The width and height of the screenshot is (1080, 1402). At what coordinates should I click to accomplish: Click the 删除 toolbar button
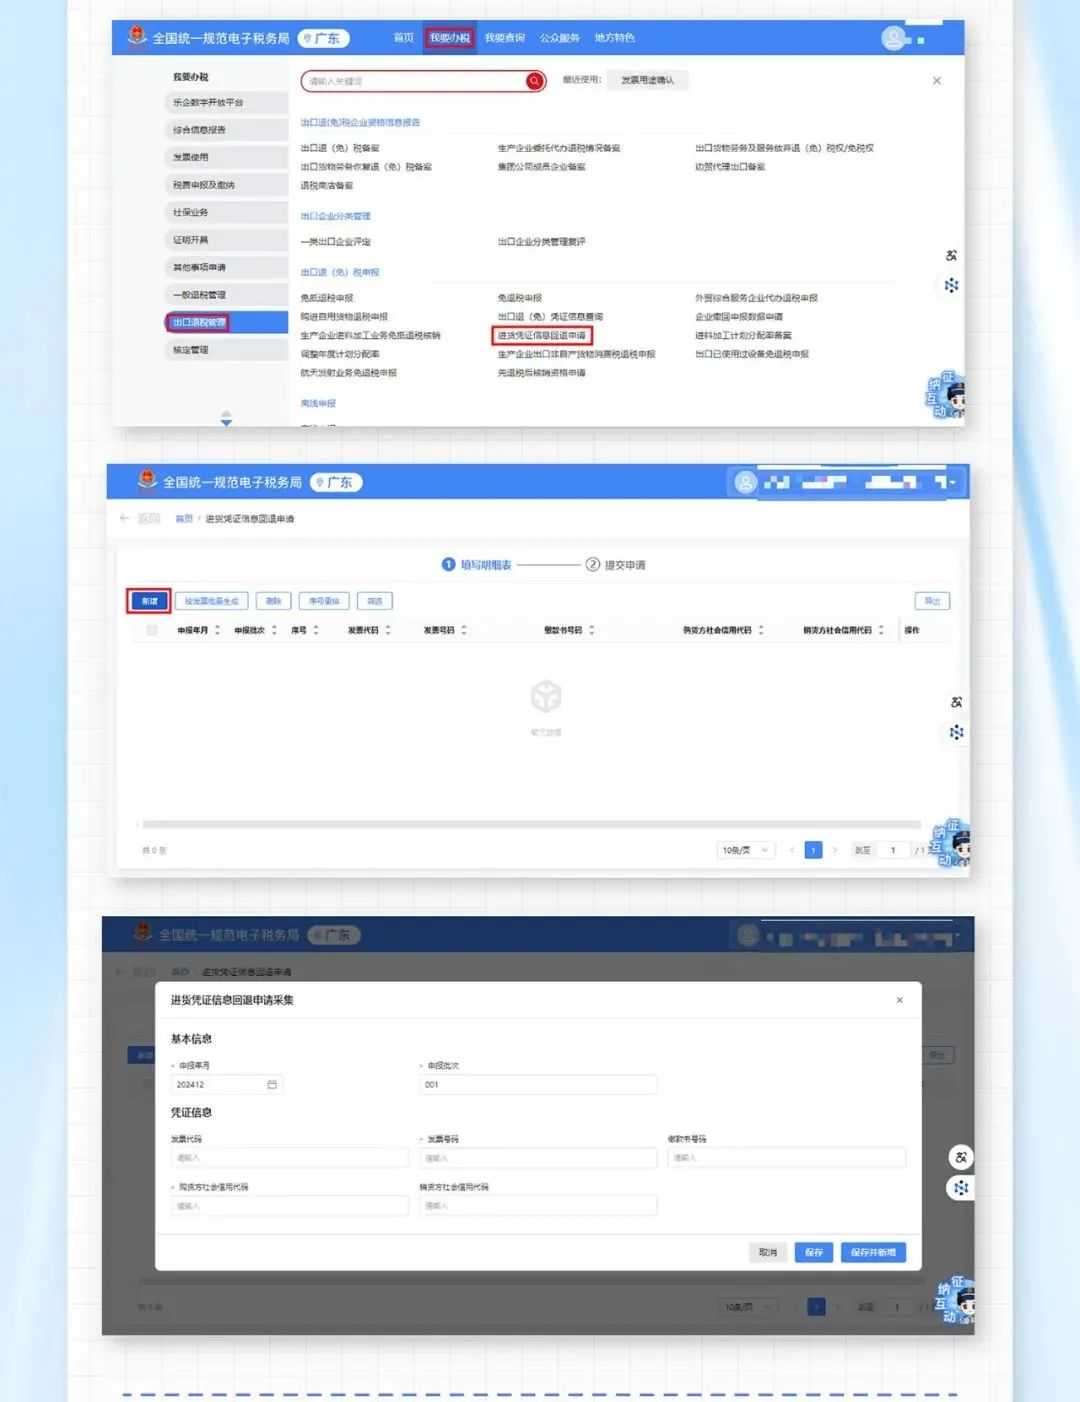[x=273, y=601]
